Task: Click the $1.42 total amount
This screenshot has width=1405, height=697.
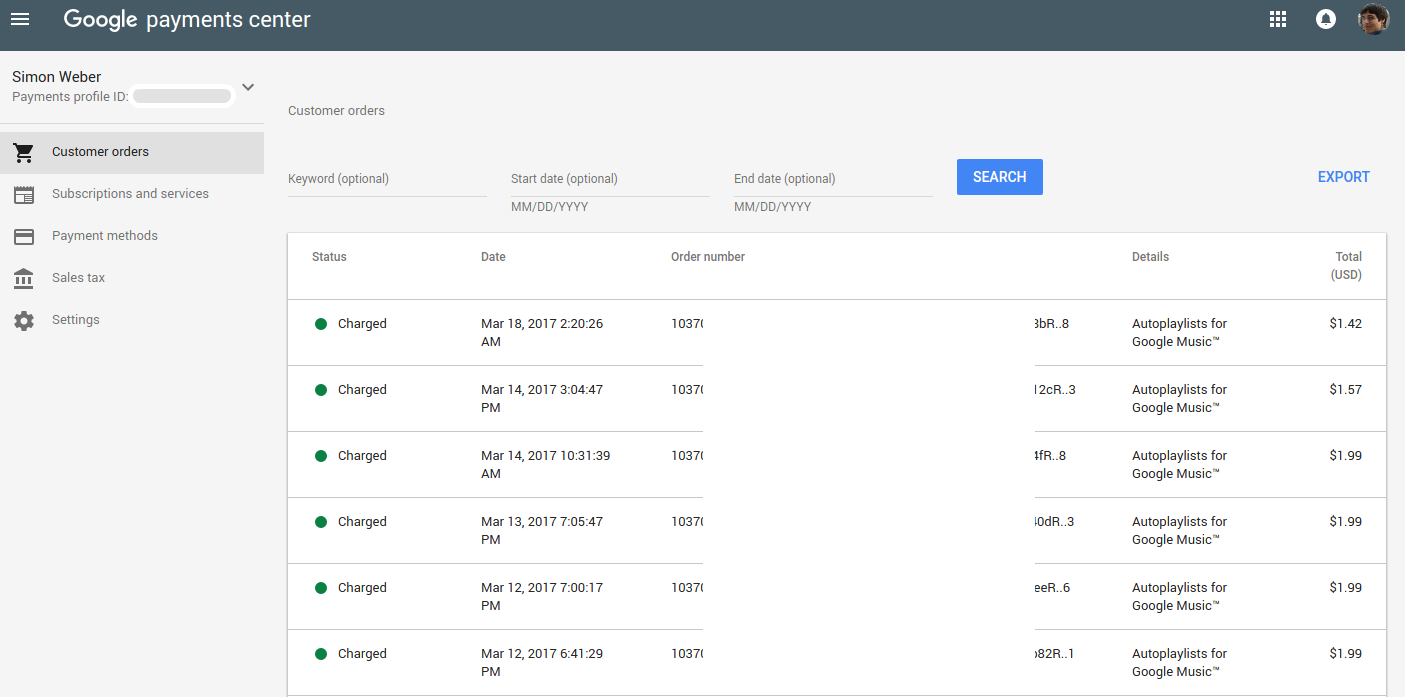Action: [x=1345, y=324]
